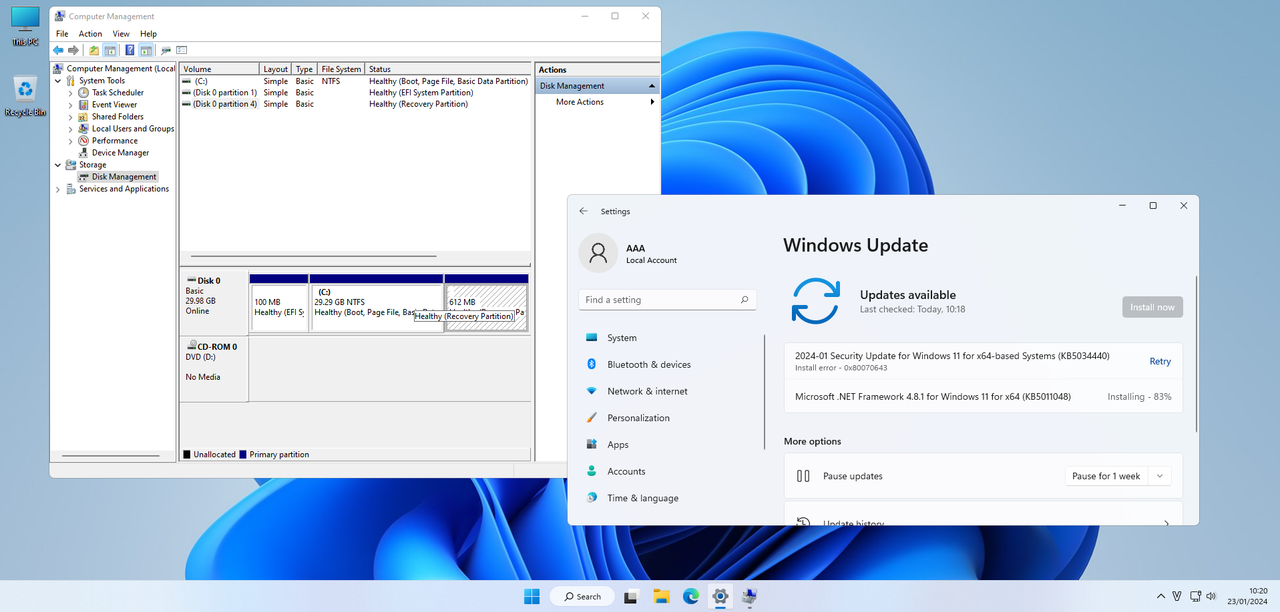Open Apps settings category
This screenshot has height=612, width=1280.
(670, 445)
